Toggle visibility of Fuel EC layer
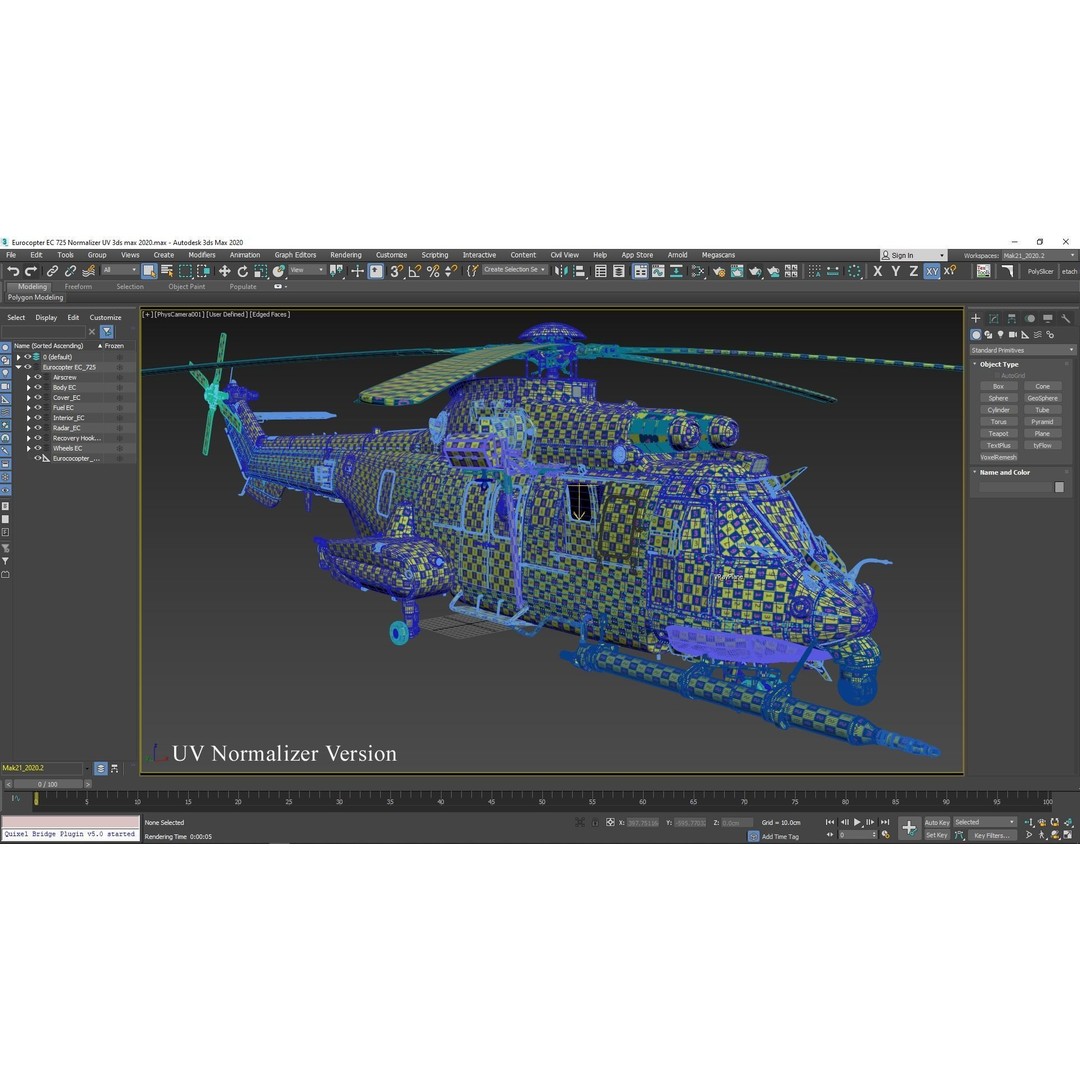The height and width of the screenshot is (1080, 1080). pos(38,408)
